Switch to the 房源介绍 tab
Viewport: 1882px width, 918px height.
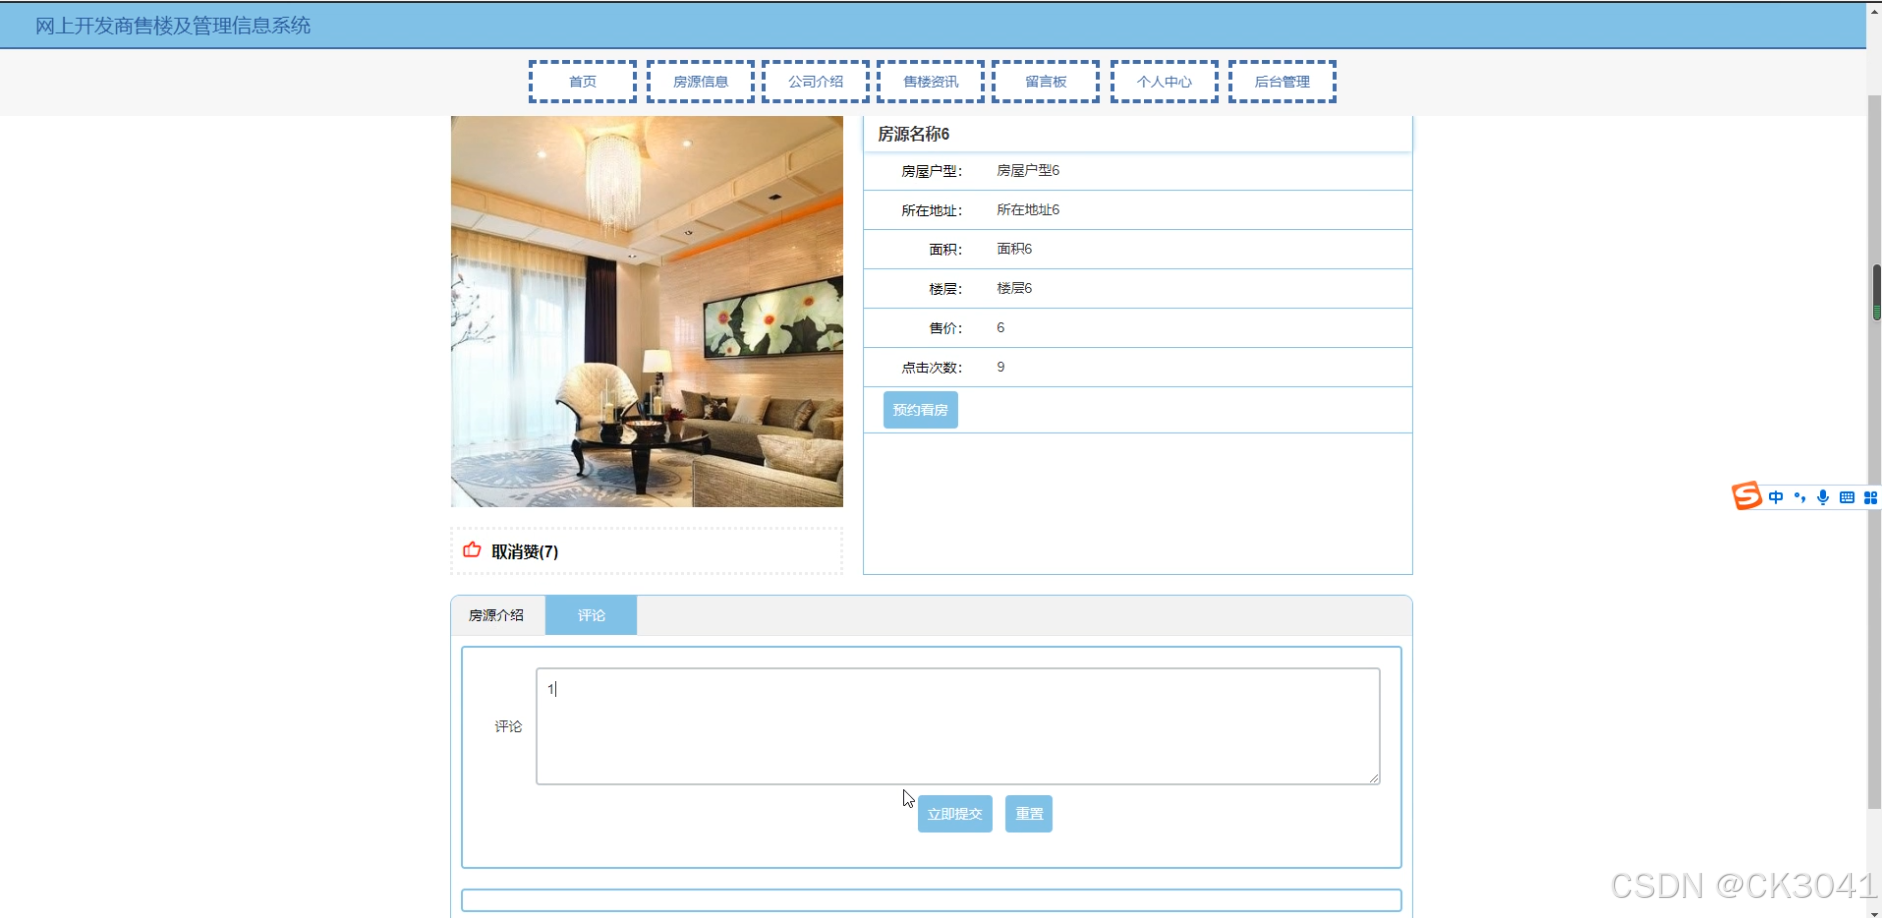click(497, 614)
